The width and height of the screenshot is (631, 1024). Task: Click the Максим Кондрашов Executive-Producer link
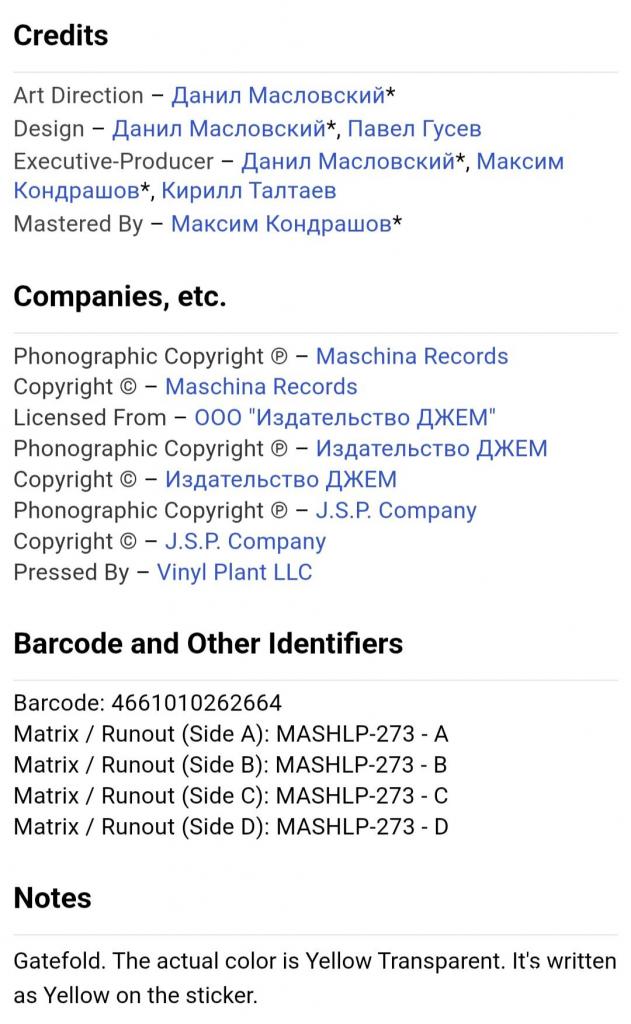(520, 162)
